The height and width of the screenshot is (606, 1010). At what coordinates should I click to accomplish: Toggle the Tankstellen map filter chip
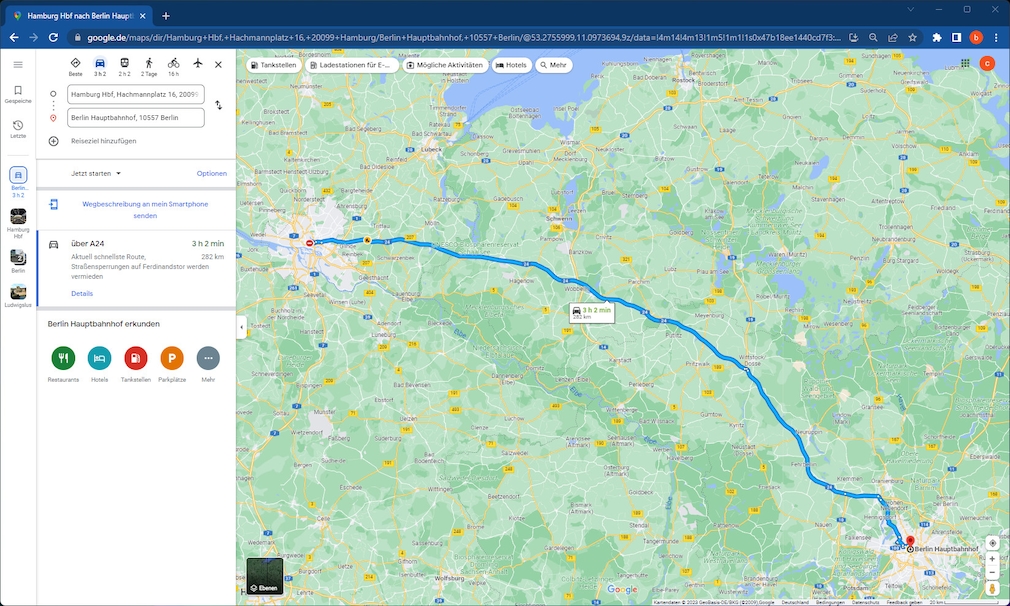click(x=274, y=65)
